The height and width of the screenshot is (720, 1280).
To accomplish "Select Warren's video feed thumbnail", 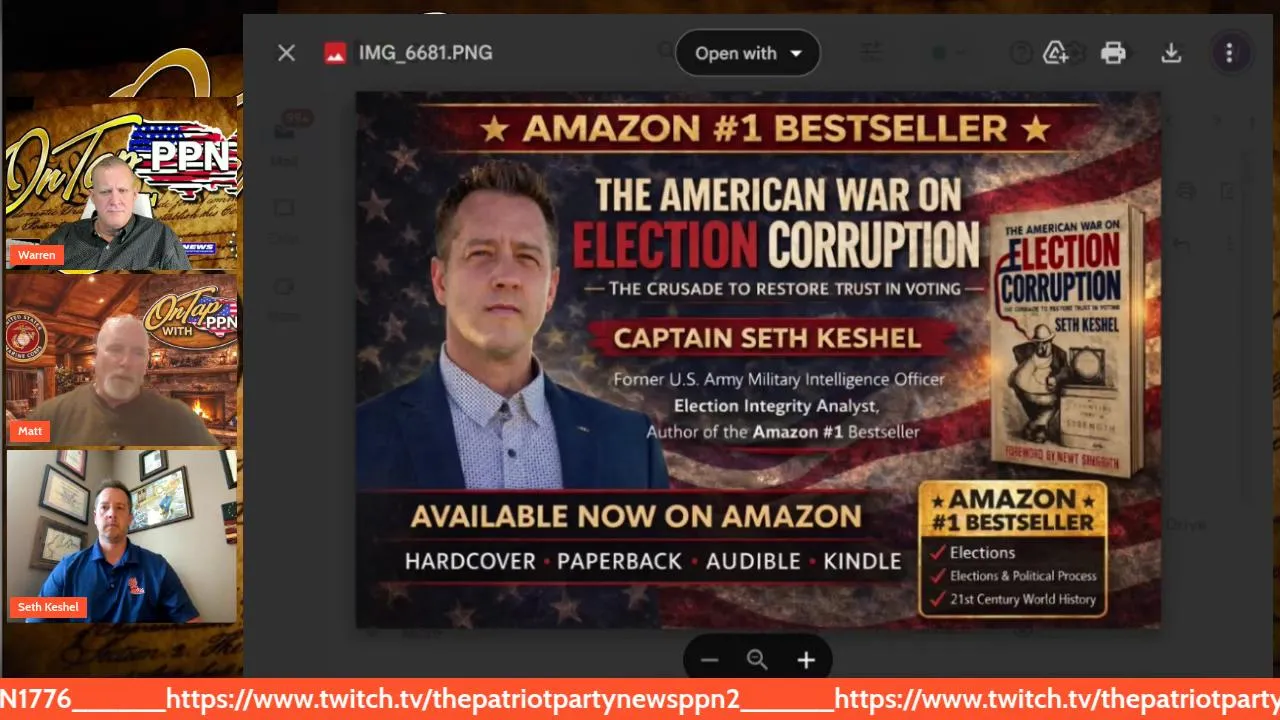I will pos(121,187).
